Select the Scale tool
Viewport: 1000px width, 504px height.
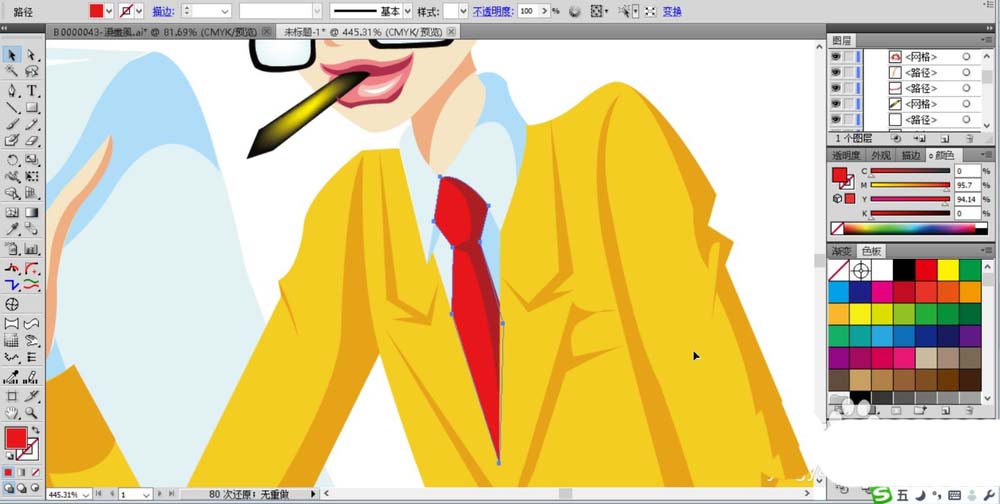(x=31, y=159)
